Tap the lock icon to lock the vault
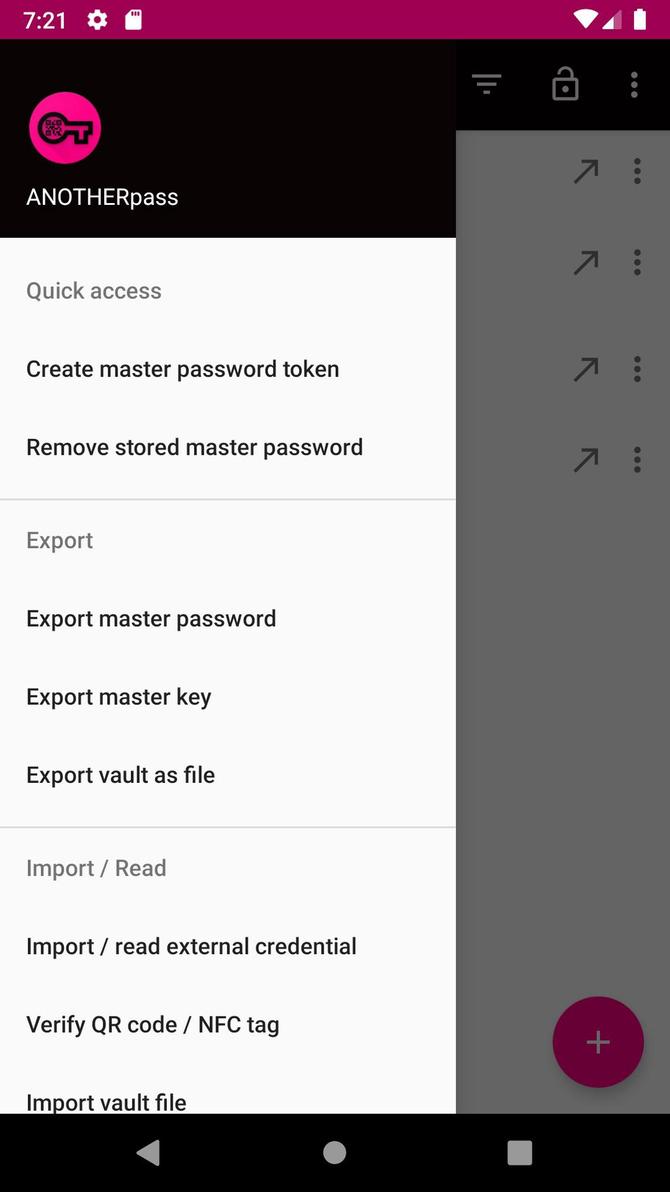This screenshot has width=670, height=1192. click(x=565, y=84)
